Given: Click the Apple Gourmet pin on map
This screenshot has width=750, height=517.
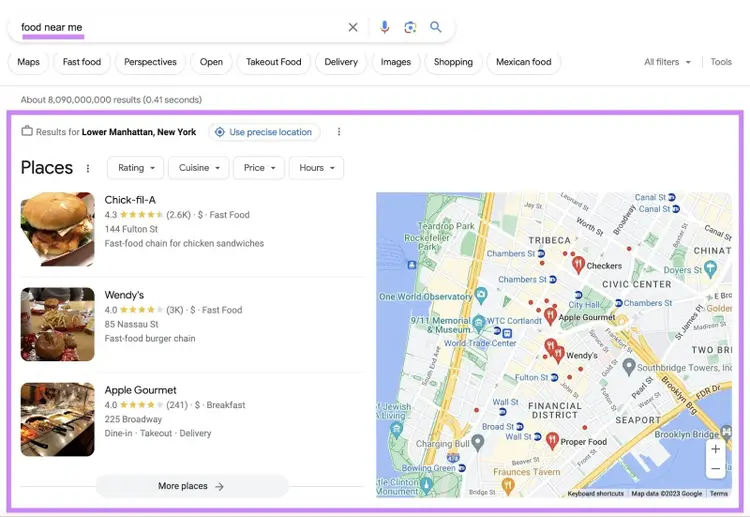Looking at the screenshot, I should click(551, 316).
